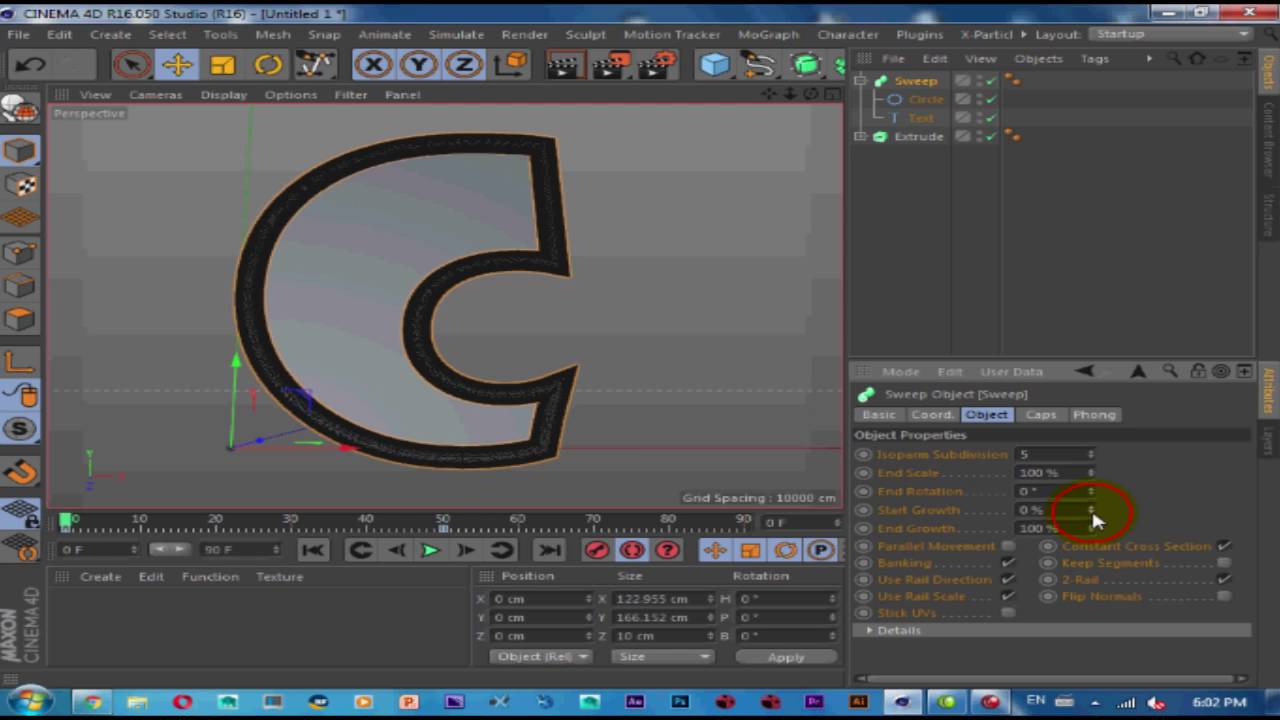Click the timeline ruler at frame 50

pyautogui.click(x=442, y=522)
